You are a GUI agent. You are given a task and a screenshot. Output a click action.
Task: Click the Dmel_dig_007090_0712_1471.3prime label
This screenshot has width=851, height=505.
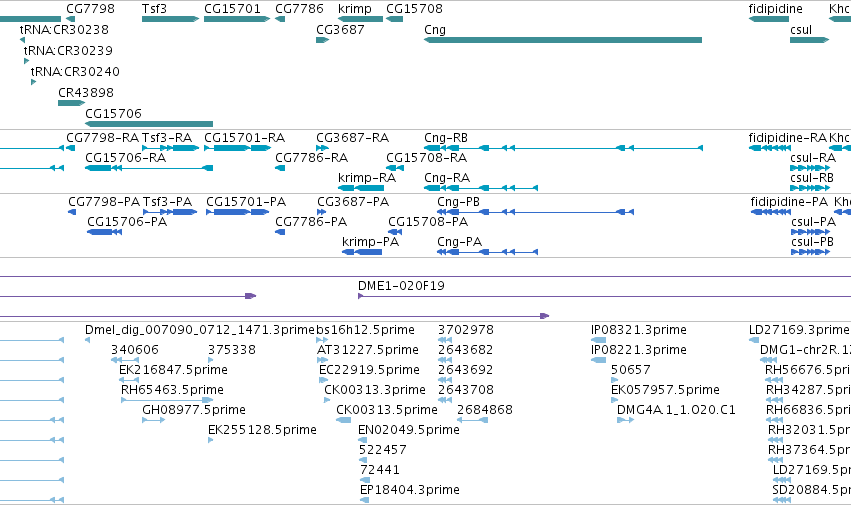pos(200,330)
